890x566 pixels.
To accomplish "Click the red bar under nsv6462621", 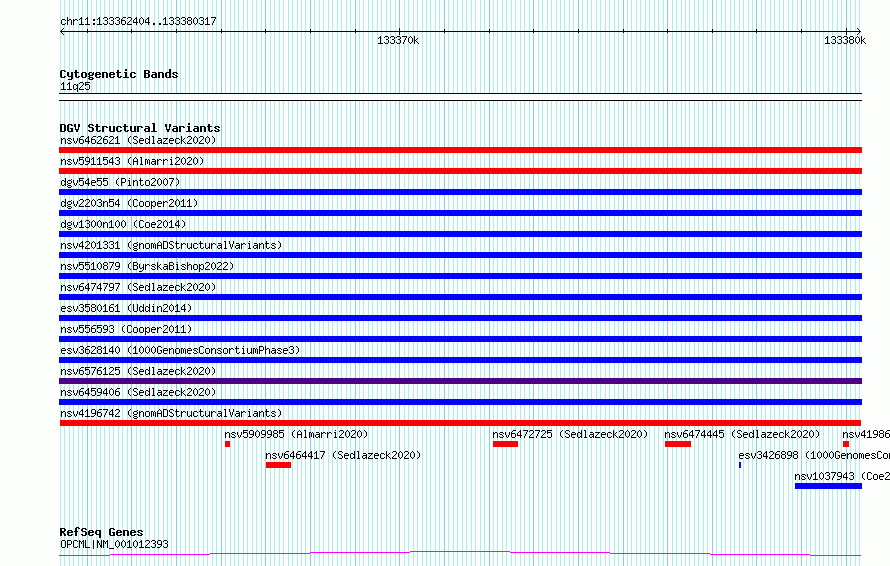I will pyautogui.click(x=460, y=150).
